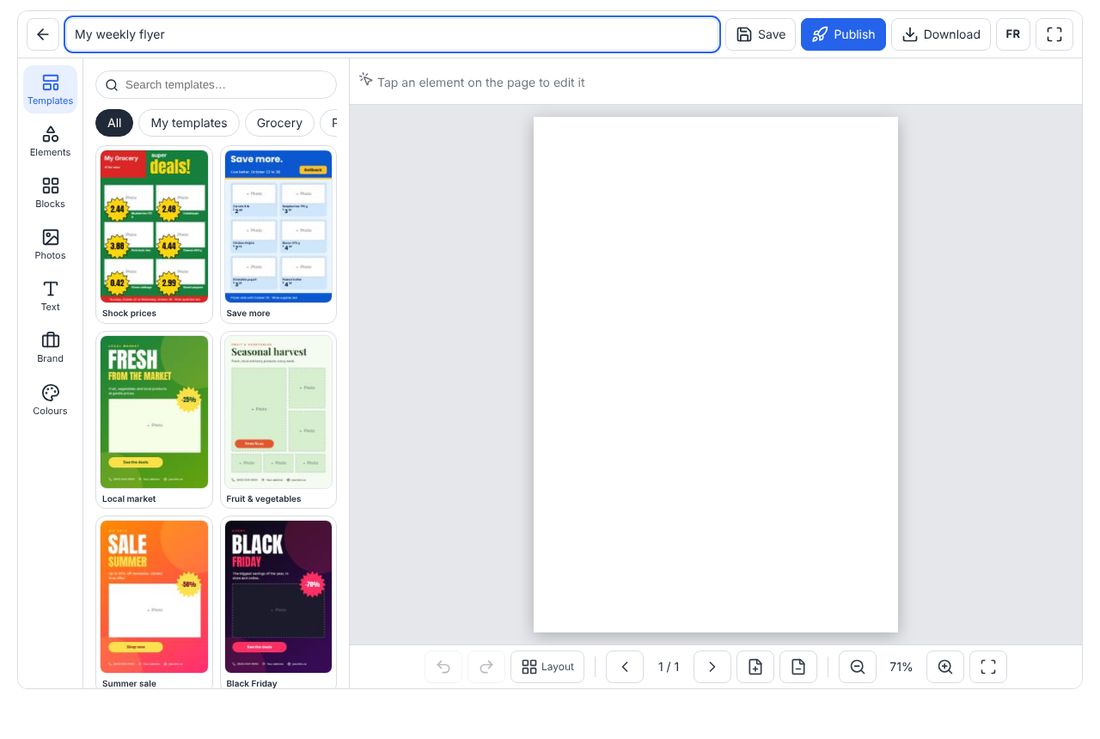Open the Colours panel
The height and width of the screenshot is (739, 1100).
click(50, 399)
